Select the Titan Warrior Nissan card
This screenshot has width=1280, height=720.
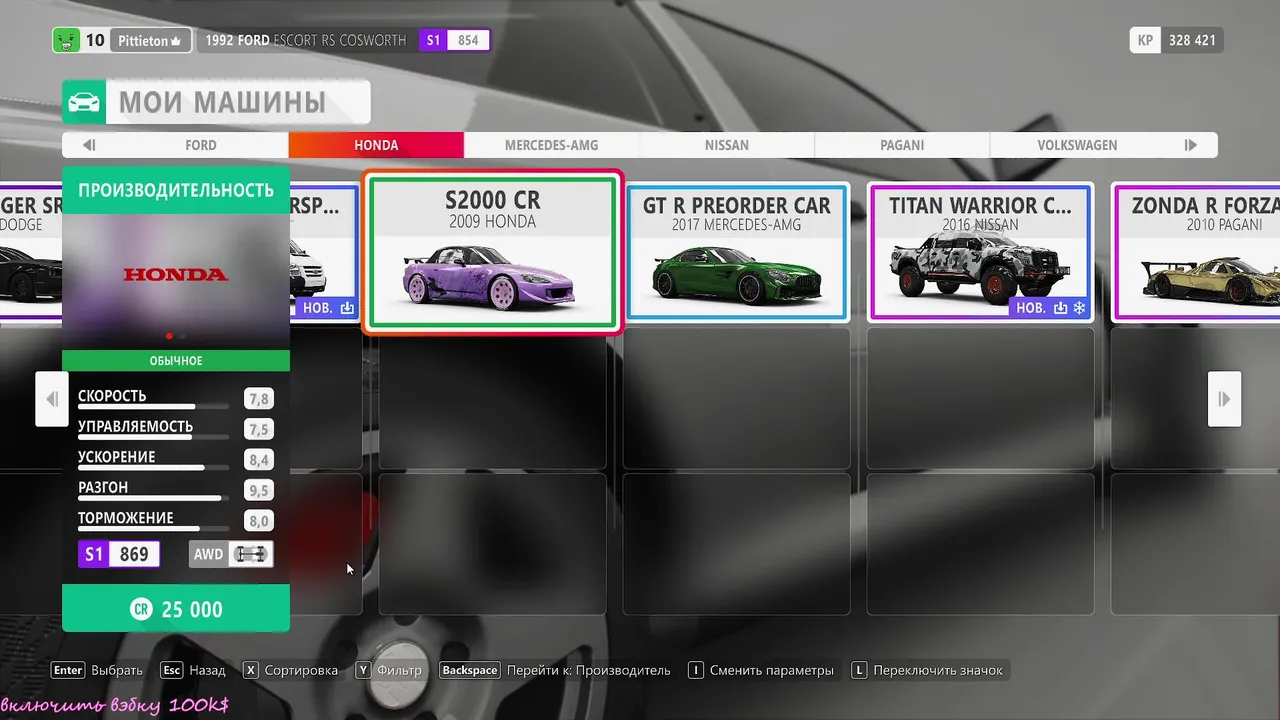coord(980,252)
